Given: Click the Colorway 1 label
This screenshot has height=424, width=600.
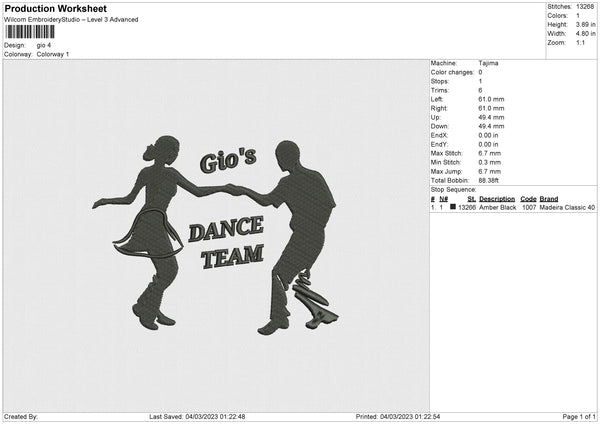Looking at the screenshot, I should tap(53, 54).
